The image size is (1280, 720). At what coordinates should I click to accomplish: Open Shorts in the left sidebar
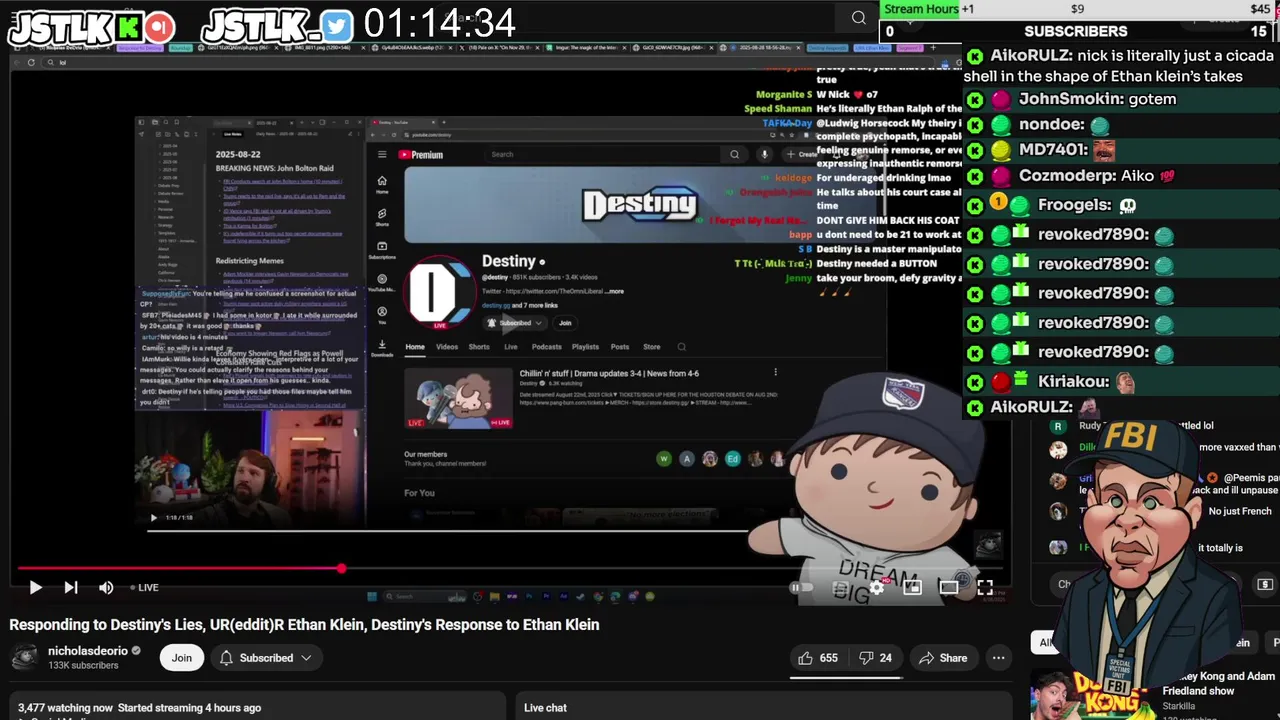(x=382, y=217)
